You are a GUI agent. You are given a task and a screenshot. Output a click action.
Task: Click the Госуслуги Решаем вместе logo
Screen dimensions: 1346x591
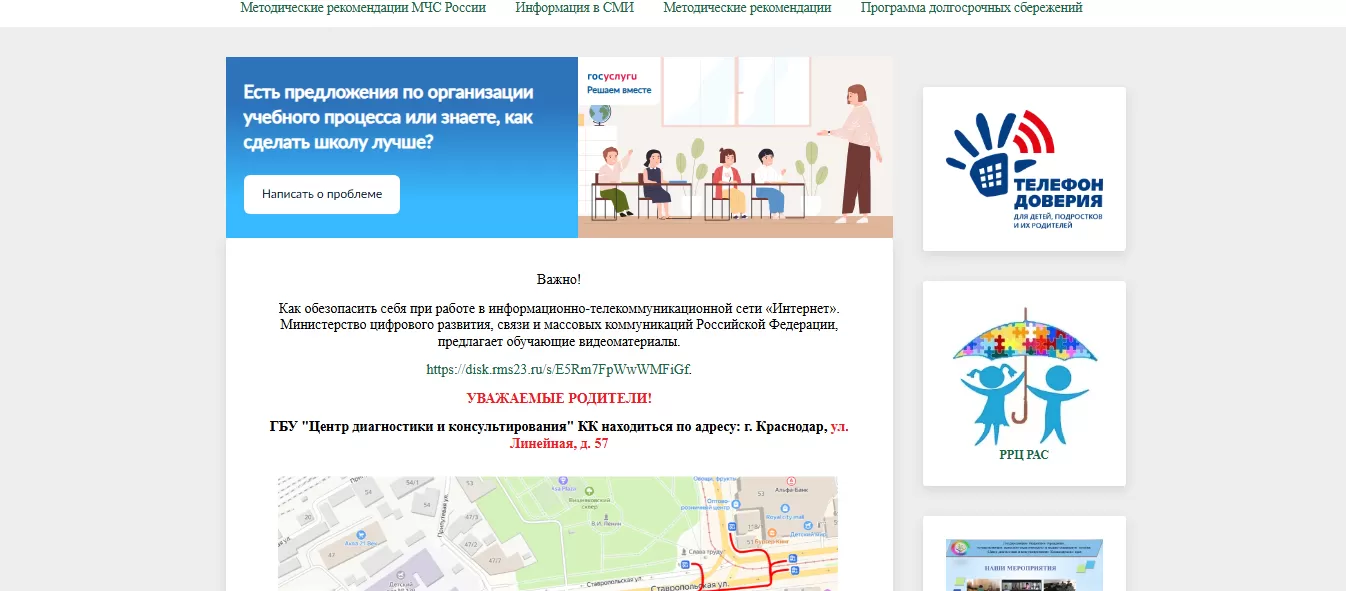click(618, 82)
